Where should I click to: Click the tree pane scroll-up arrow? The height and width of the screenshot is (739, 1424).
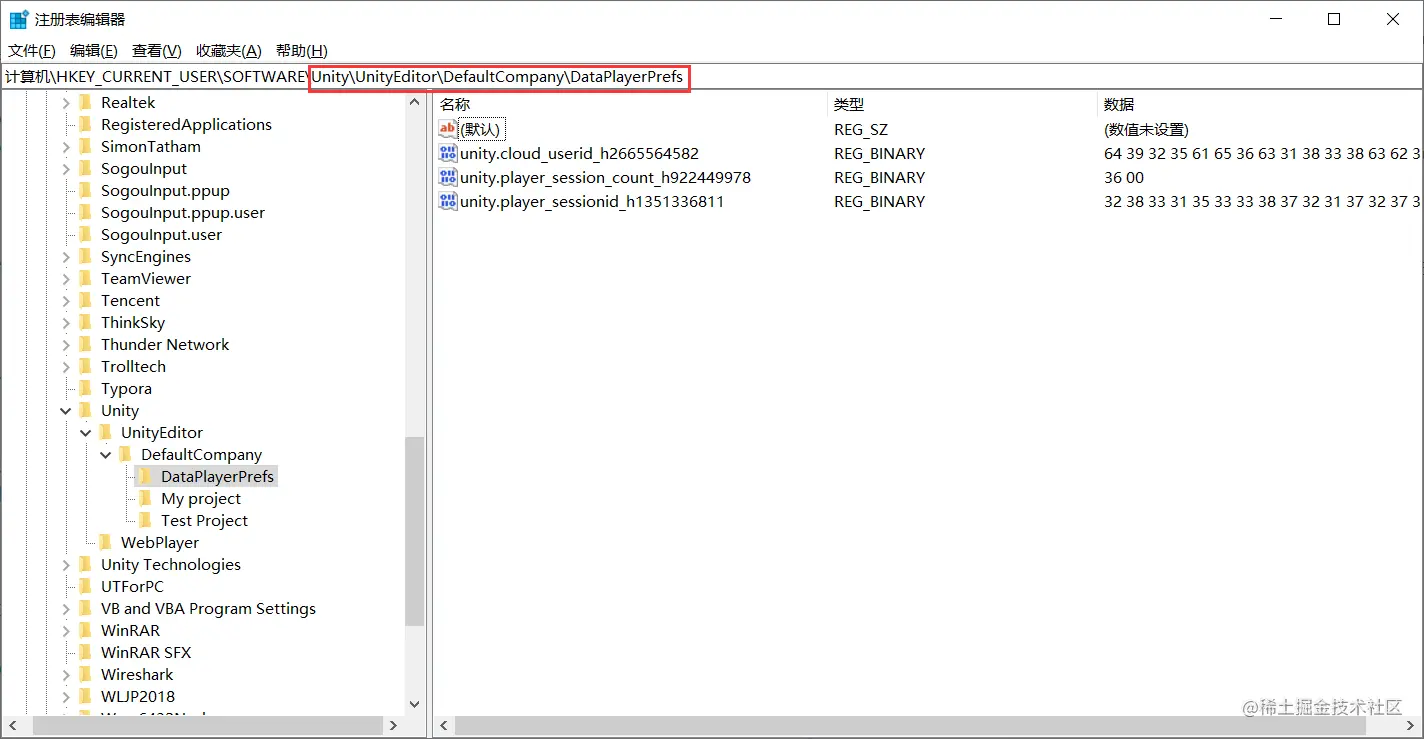click(x=415, y=102)
